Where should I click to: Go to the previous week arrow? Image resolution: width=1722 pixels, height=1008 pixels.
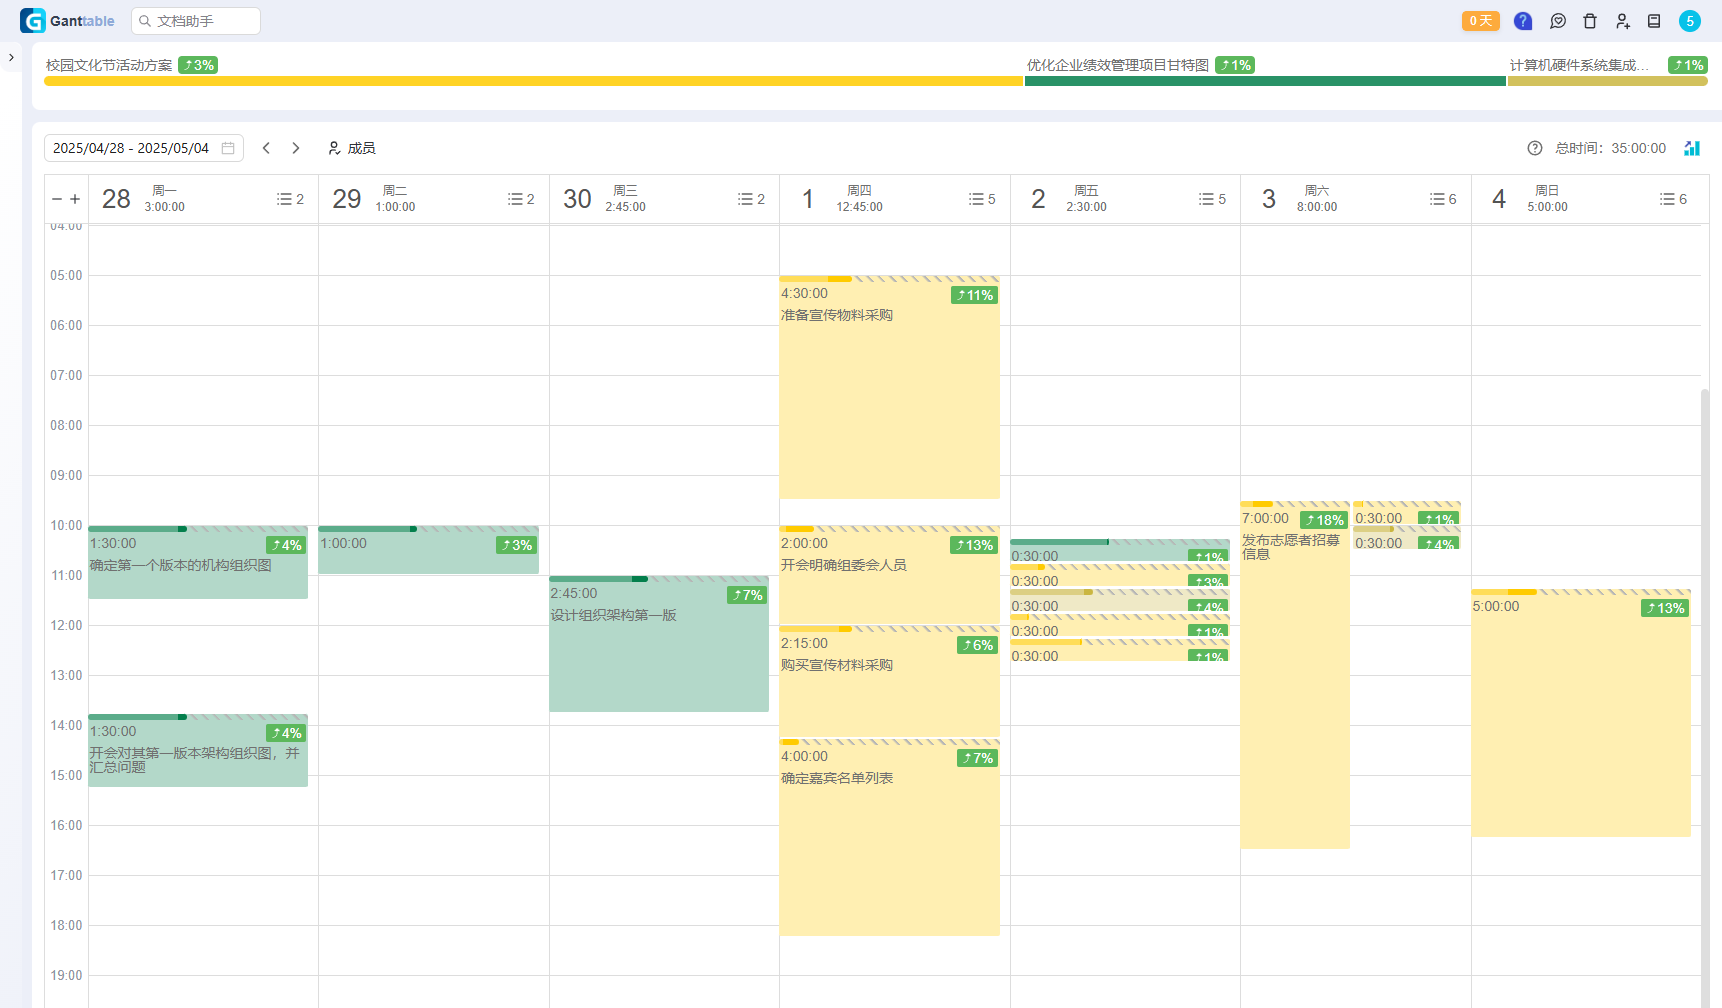coord(266,148)
